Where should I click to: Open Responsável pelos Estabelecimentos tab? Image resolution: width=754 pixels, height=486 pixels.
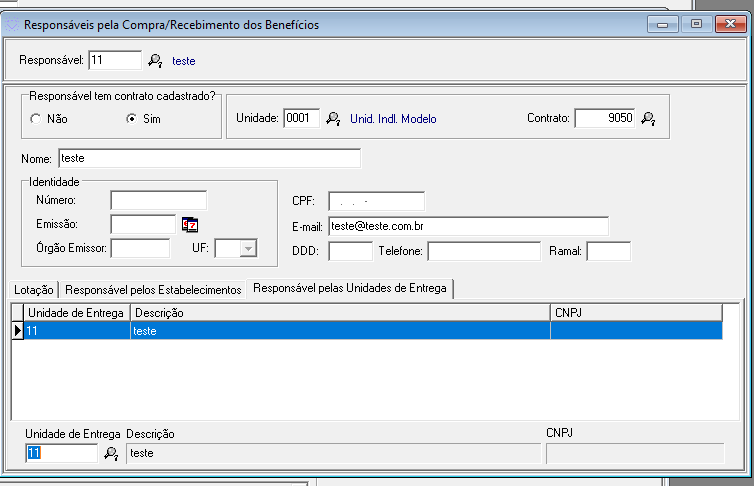[x=153, y=290]
